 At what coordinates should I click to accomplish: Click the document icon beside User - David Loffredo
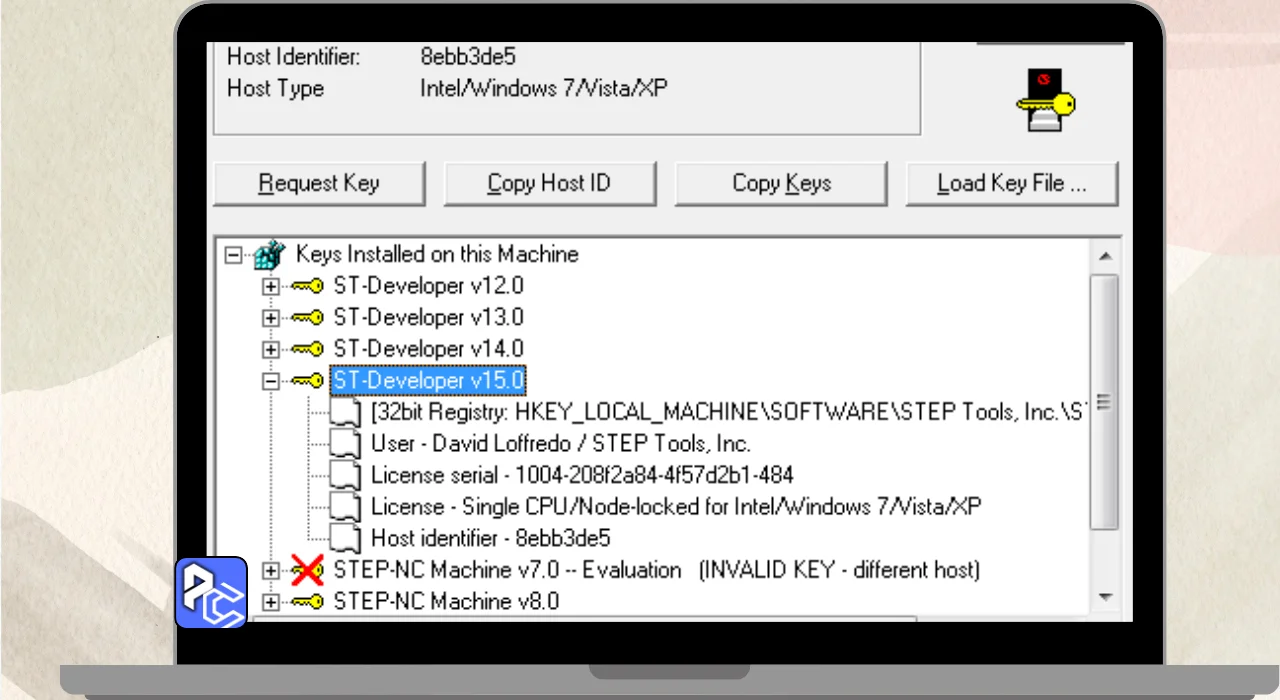[345, 443]
